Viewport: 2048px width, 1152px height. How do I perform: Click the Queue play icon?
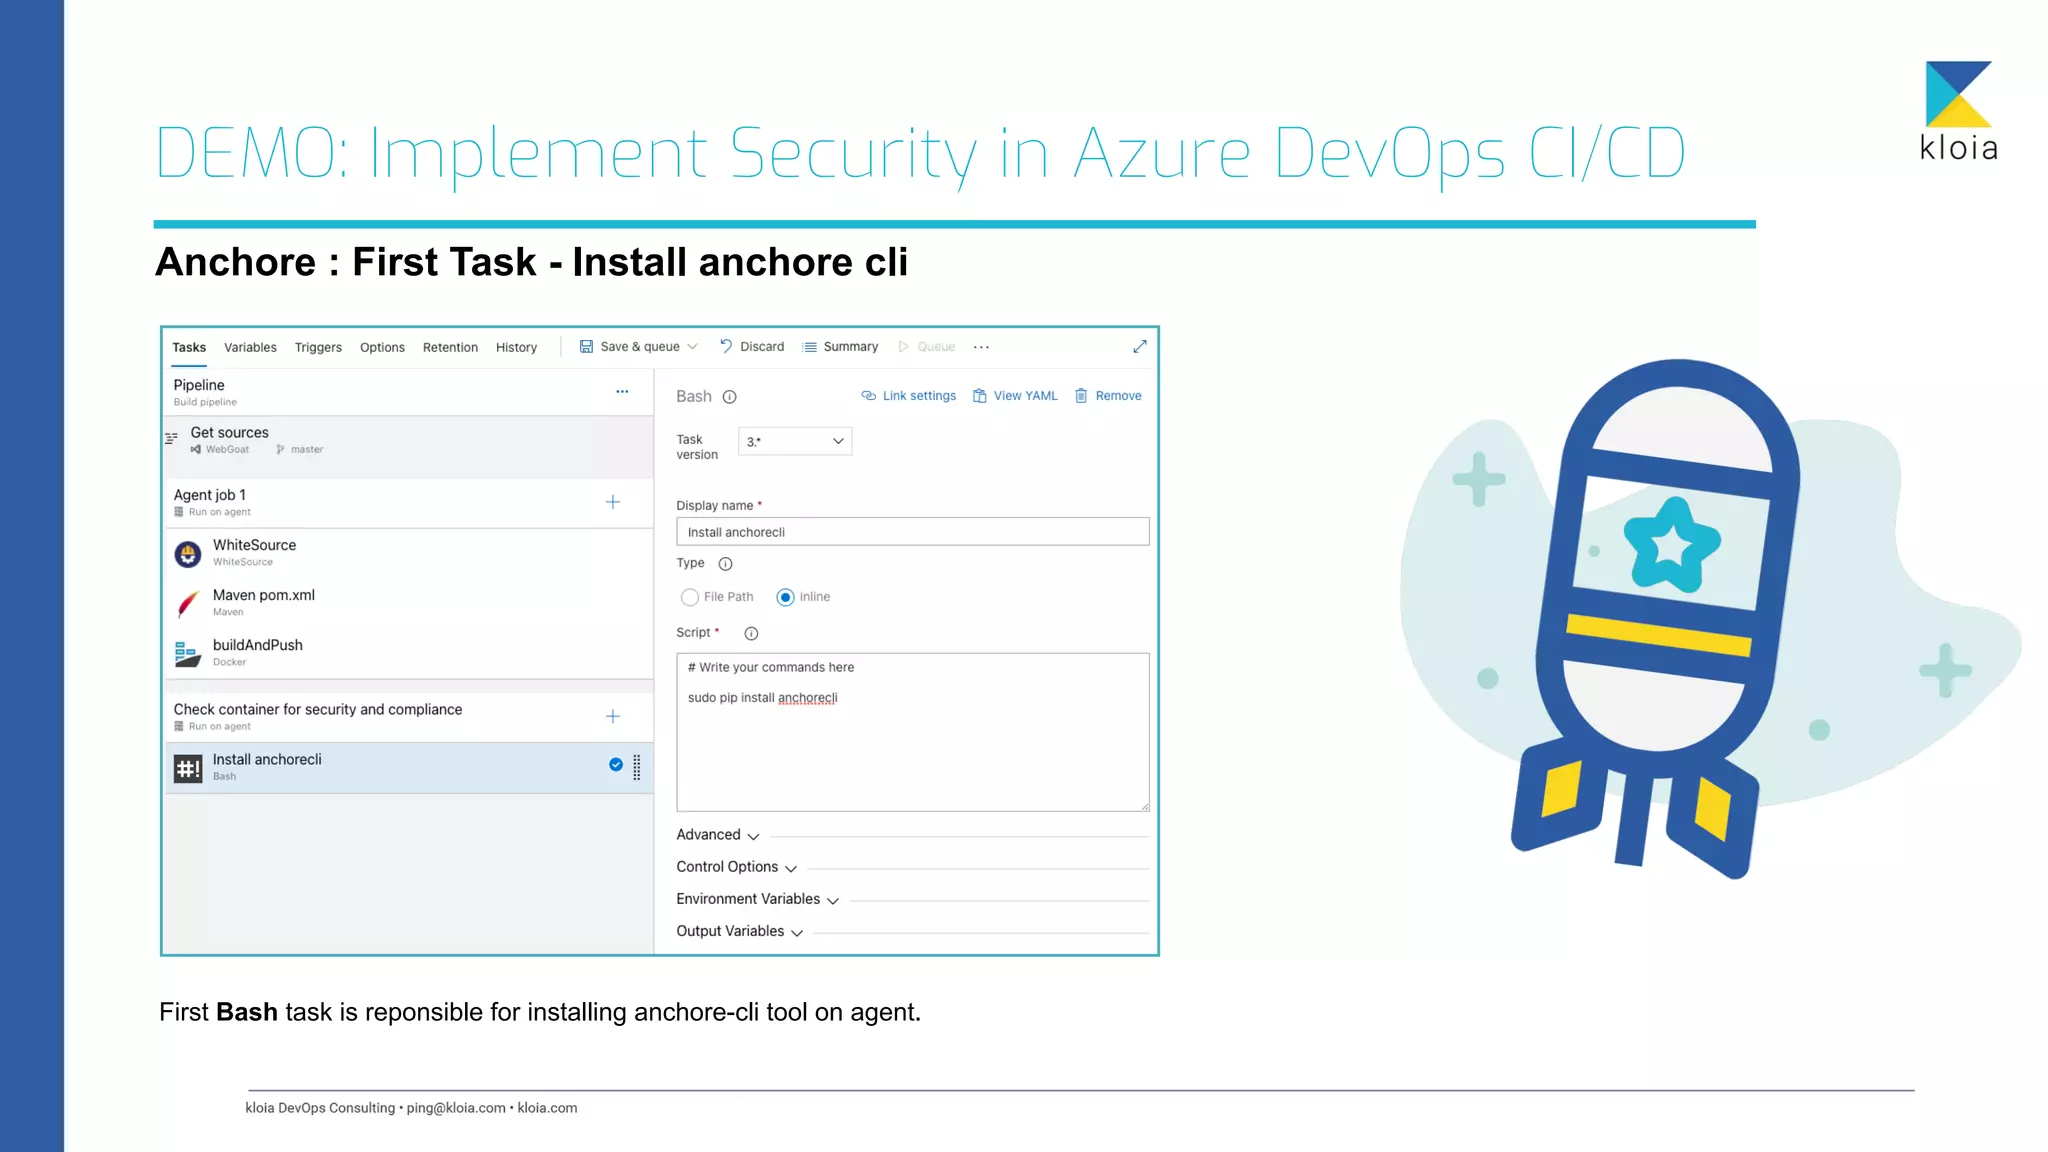coord(903,346)
